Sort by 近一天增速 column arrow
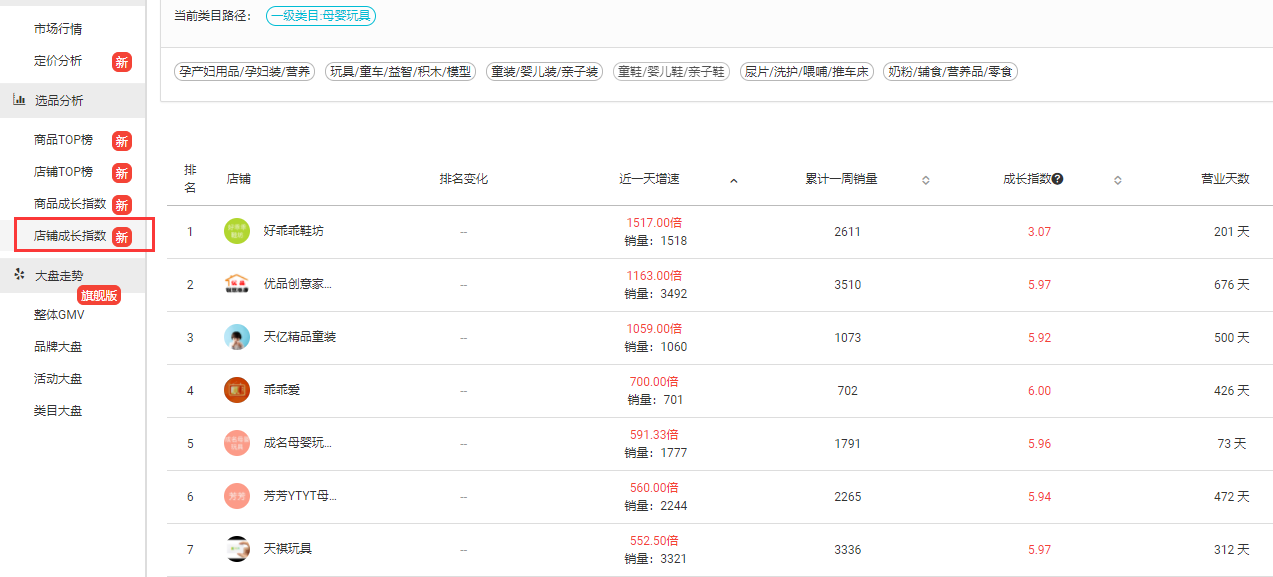This screenshot has height=577, width=1273. point(734,181)
